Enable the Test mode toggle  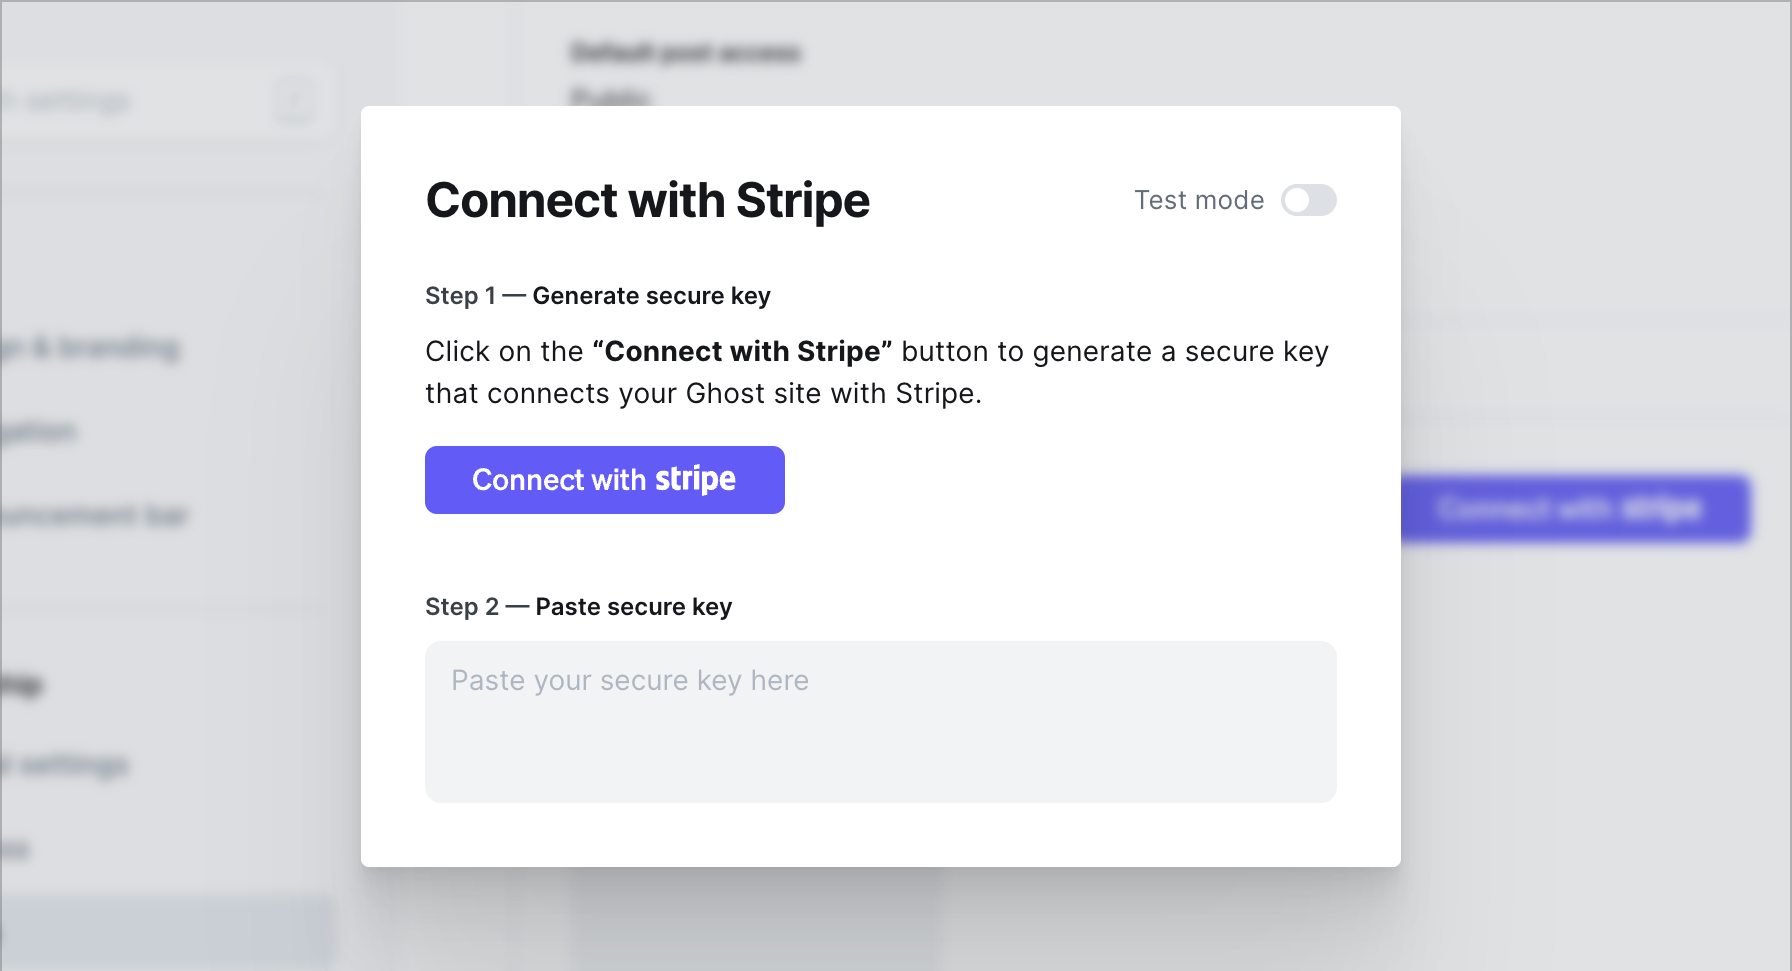click(x=1309, y=200)
